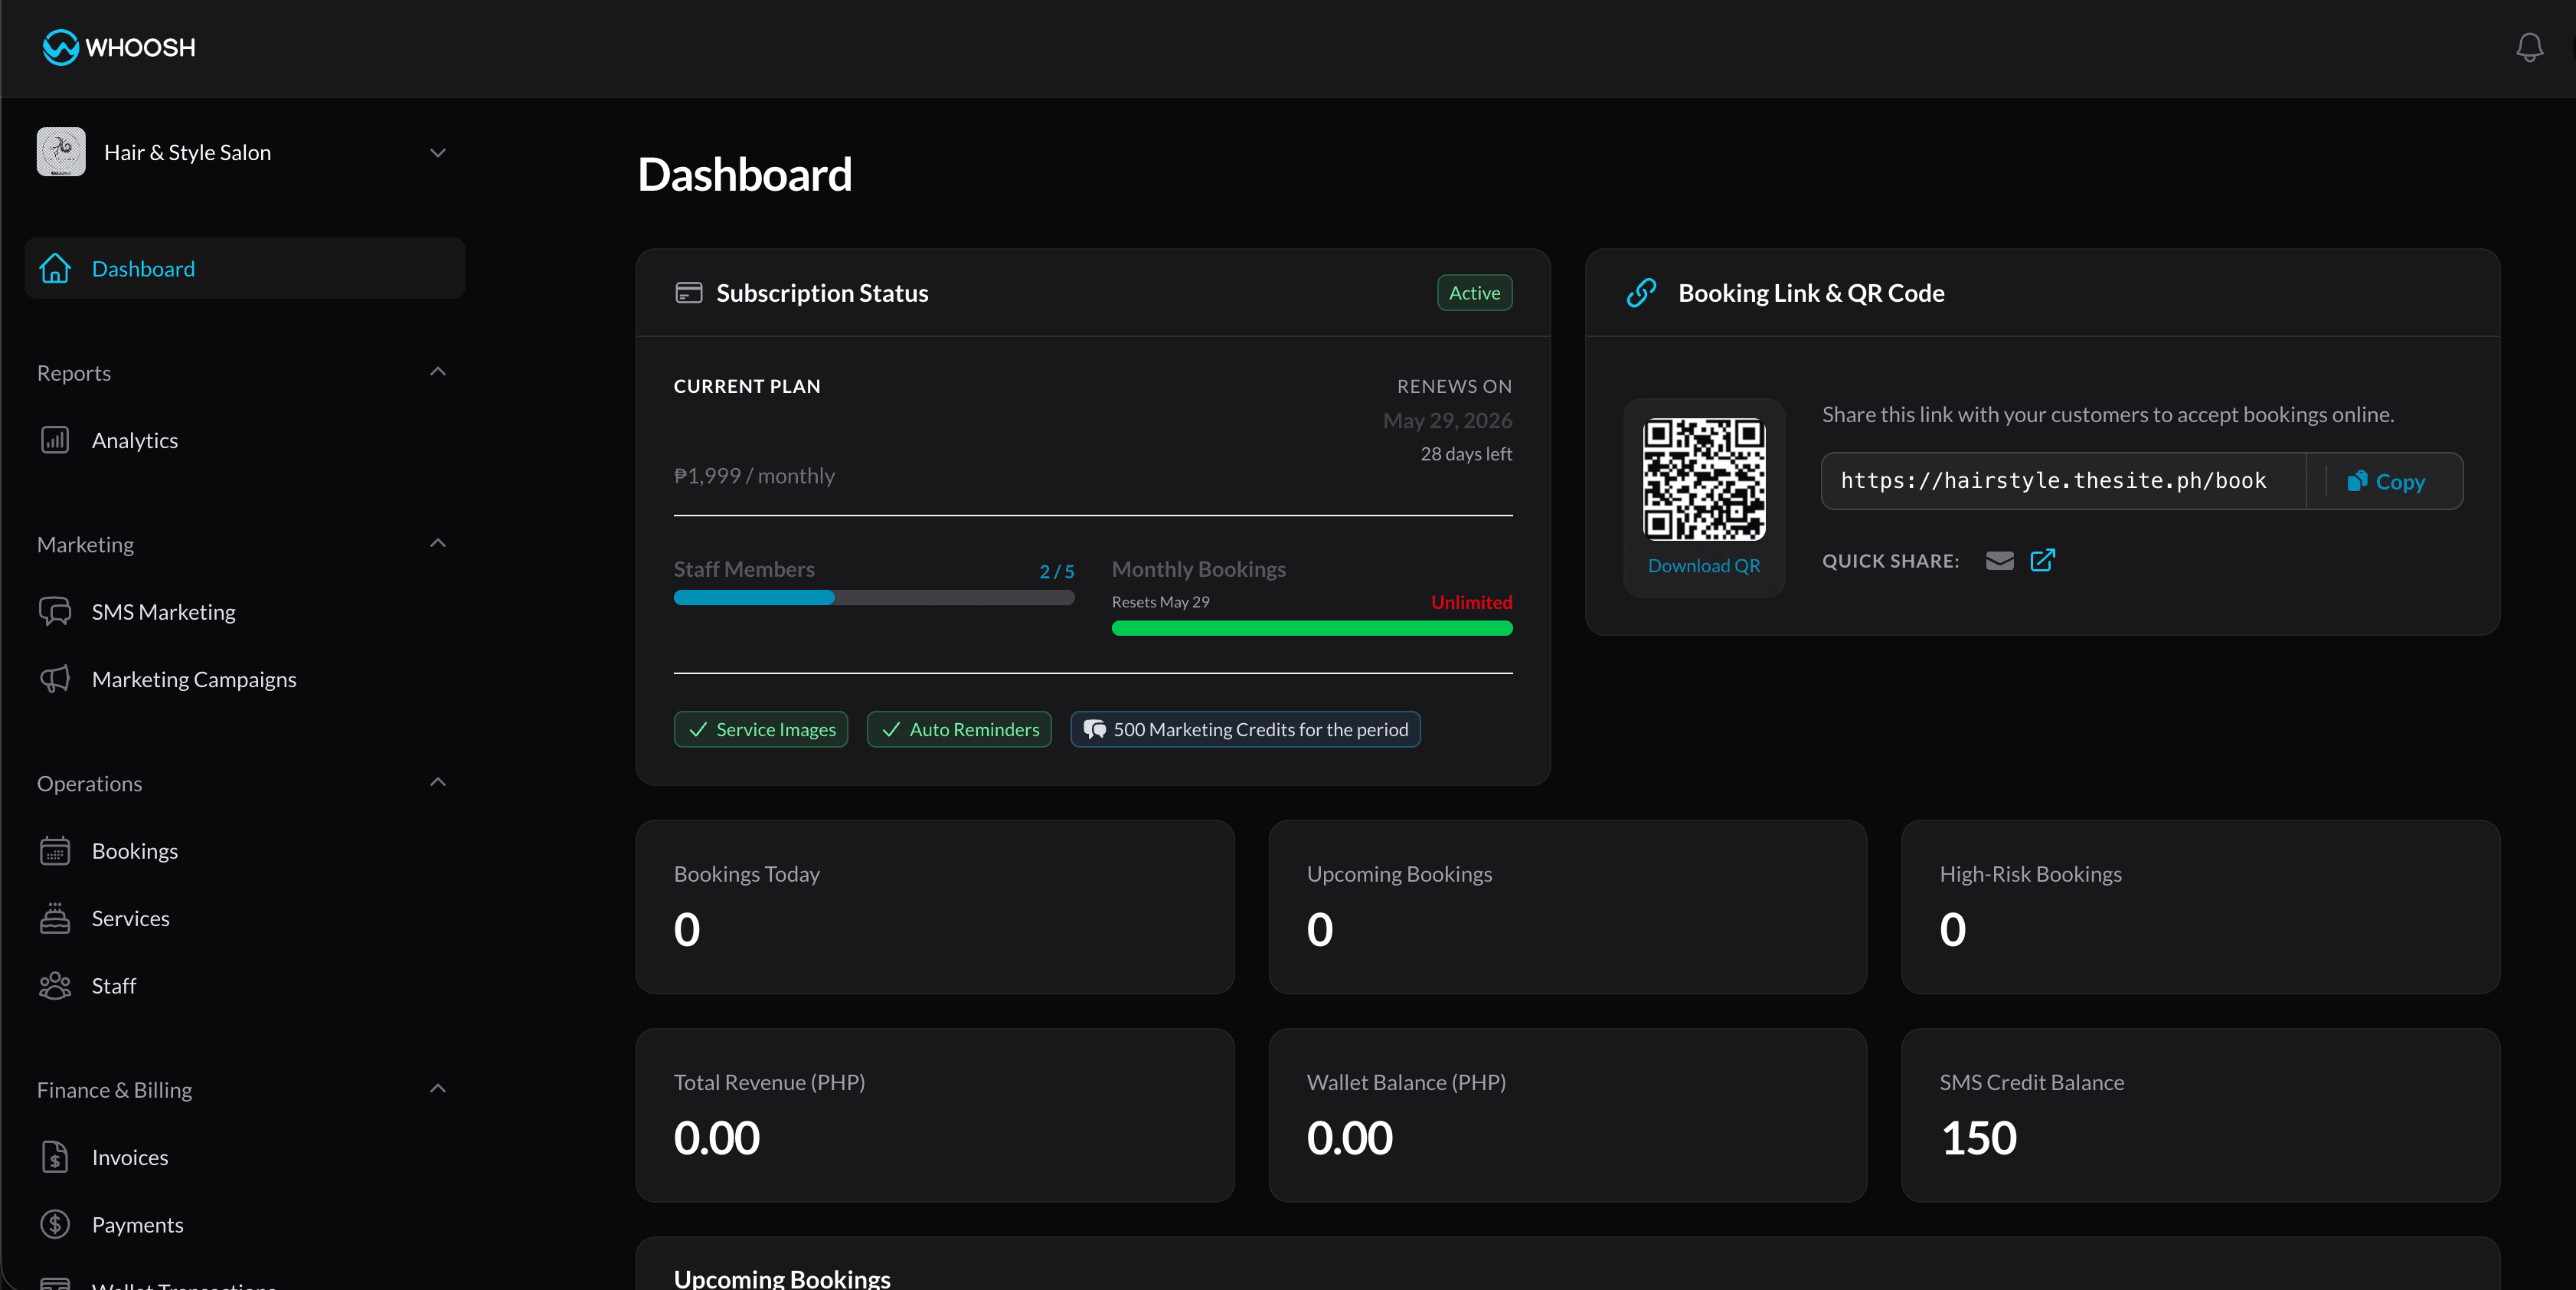Image resolution: width=2576 pixels, height=1290 pixels.
Task: Collapse the Operations section
Action: pyautogui.click(x=437, y=783)
